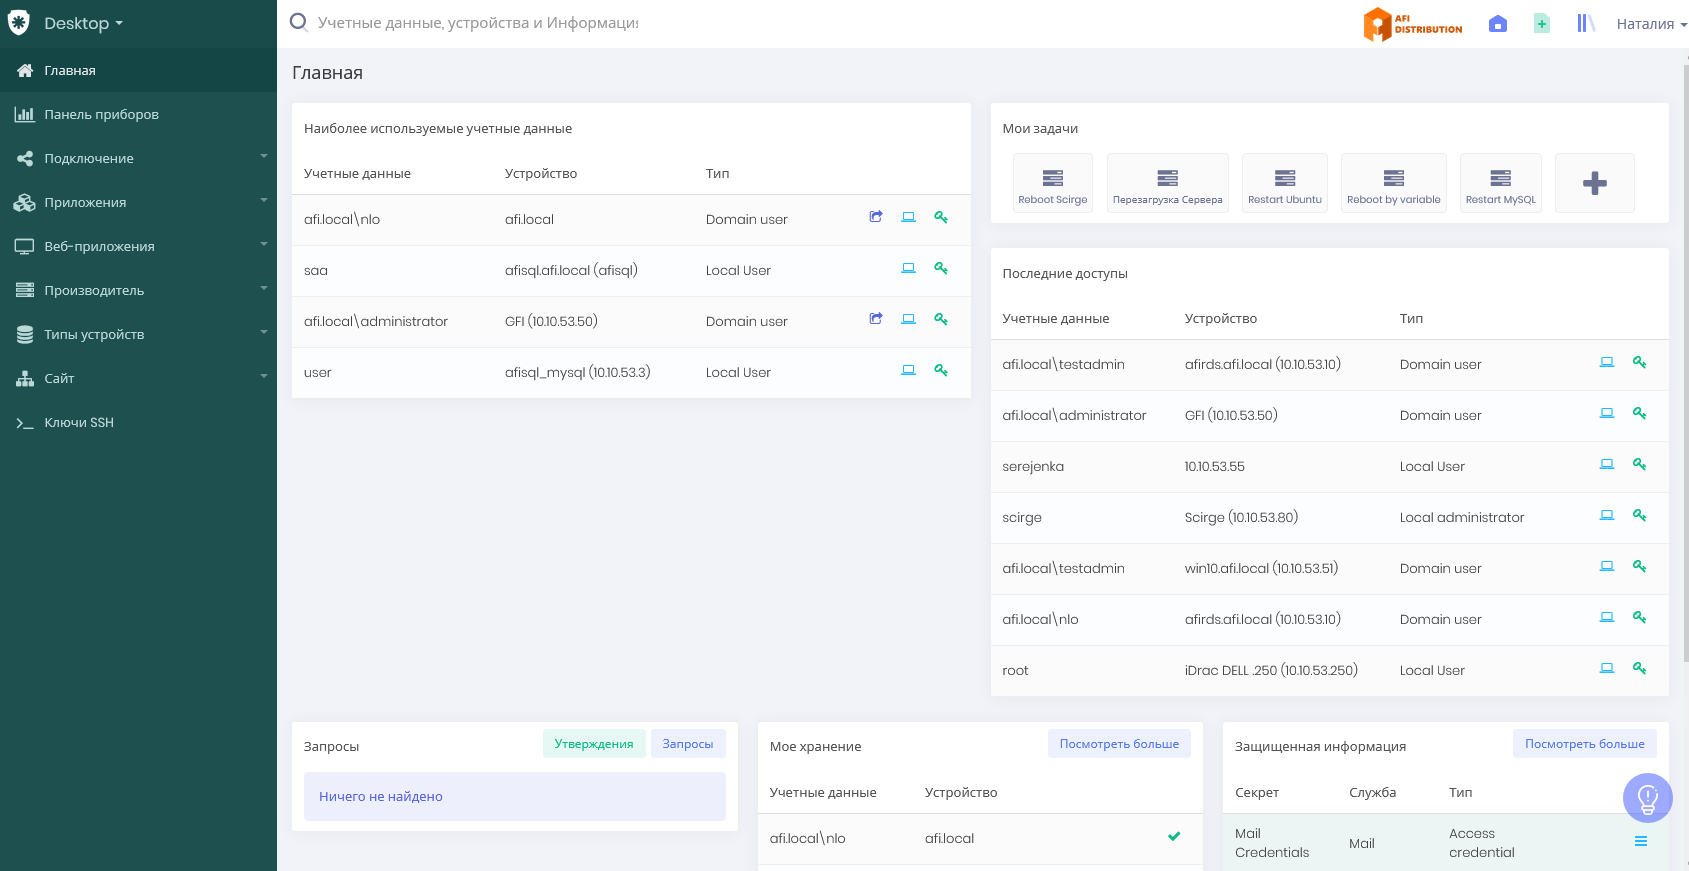Click the laptop connect icon for saa

pos(908,268)
